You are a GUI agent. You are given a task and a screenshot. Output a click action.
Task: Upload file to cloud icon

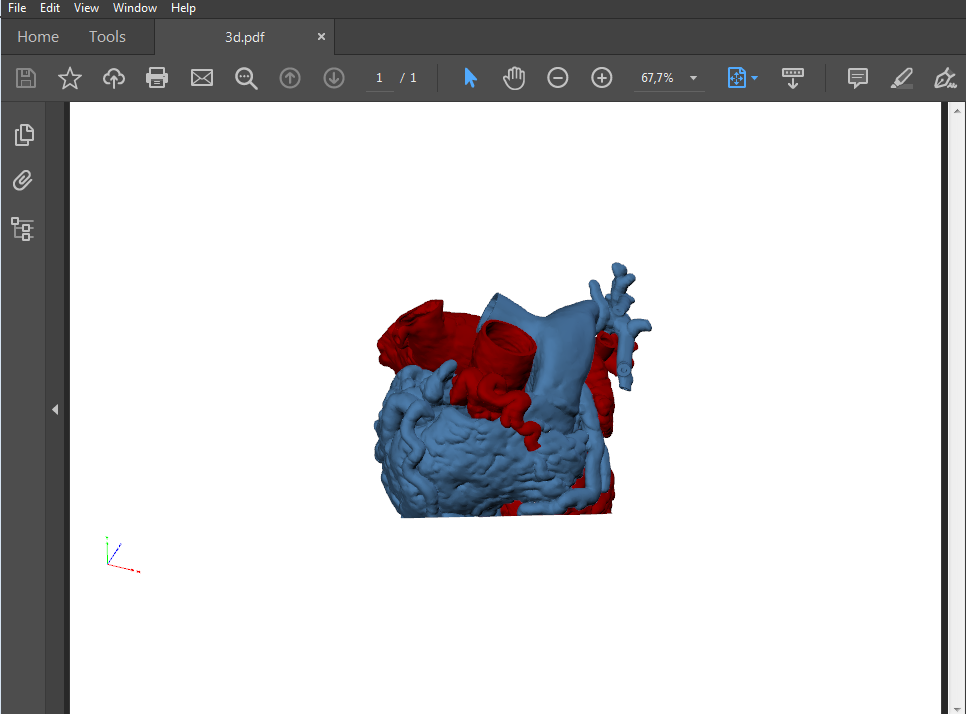coord(113,78)
